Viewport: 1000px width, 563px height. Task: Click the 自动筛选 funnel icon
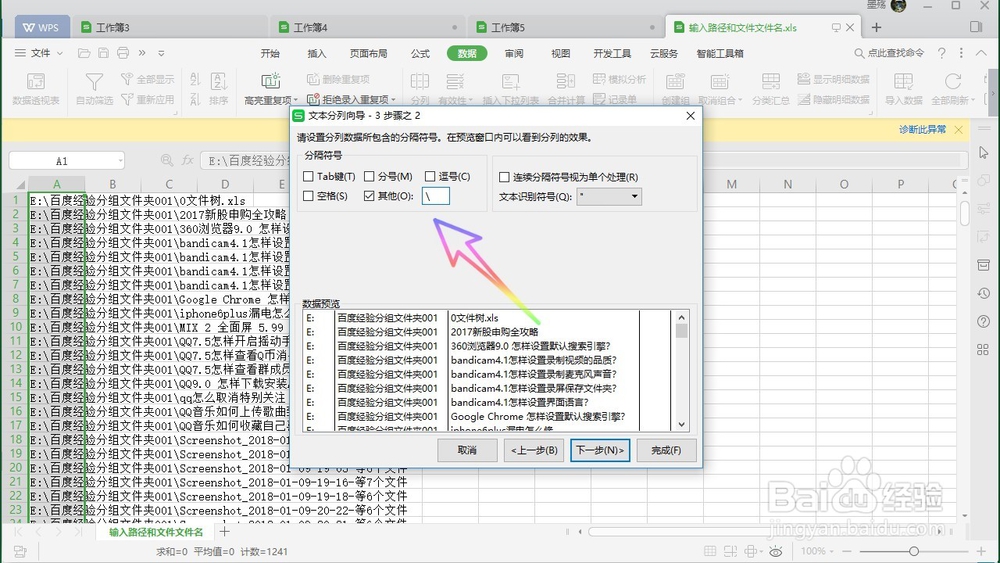tap(94, 82)
